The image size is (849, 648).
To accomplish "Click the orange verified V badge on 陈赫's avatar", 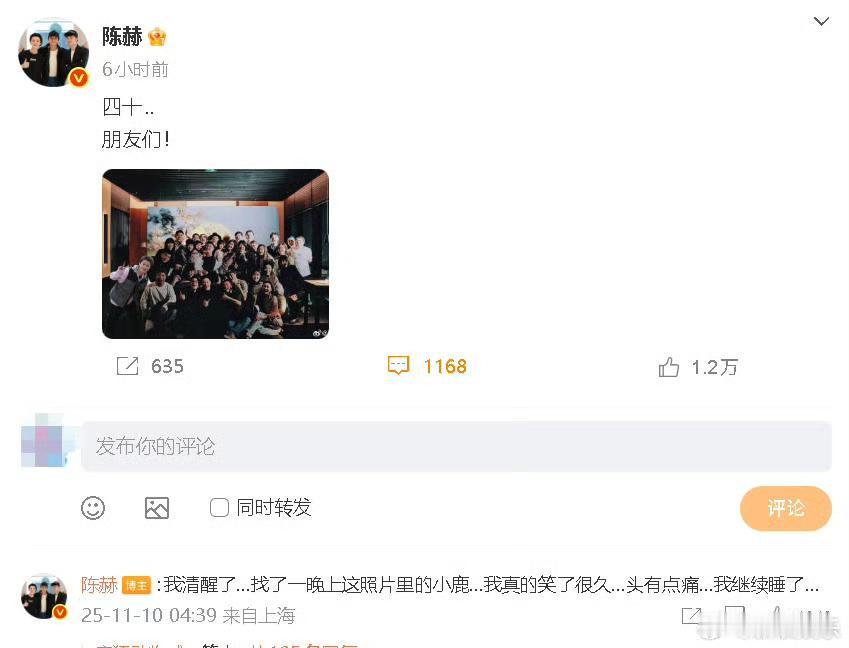I will click(x=79, y=78).
